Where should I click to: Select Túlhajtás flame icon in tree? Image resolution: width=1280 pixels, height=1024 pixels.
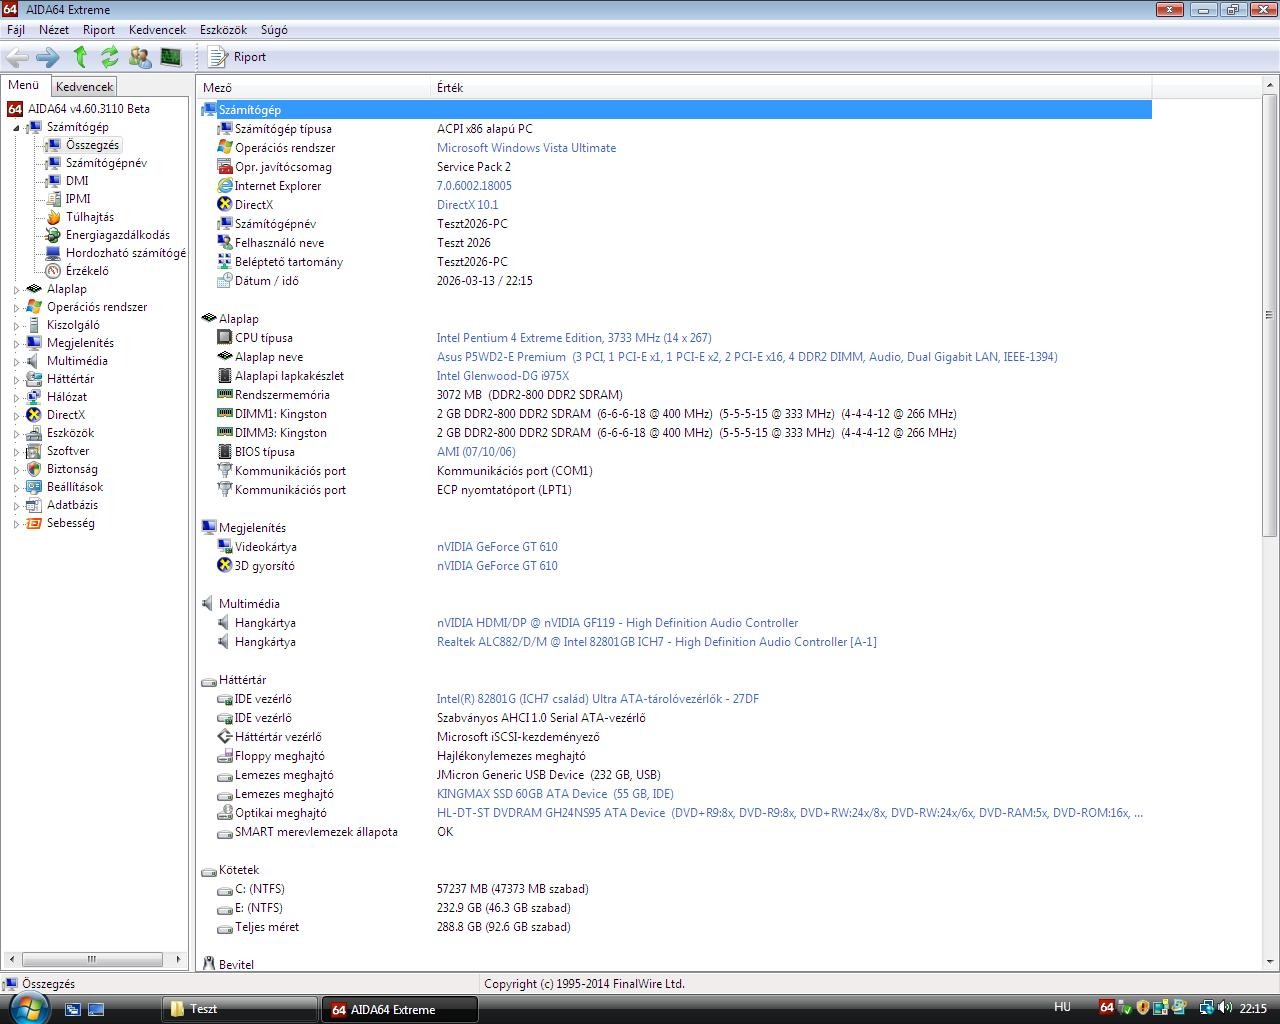tap(53, 217)
